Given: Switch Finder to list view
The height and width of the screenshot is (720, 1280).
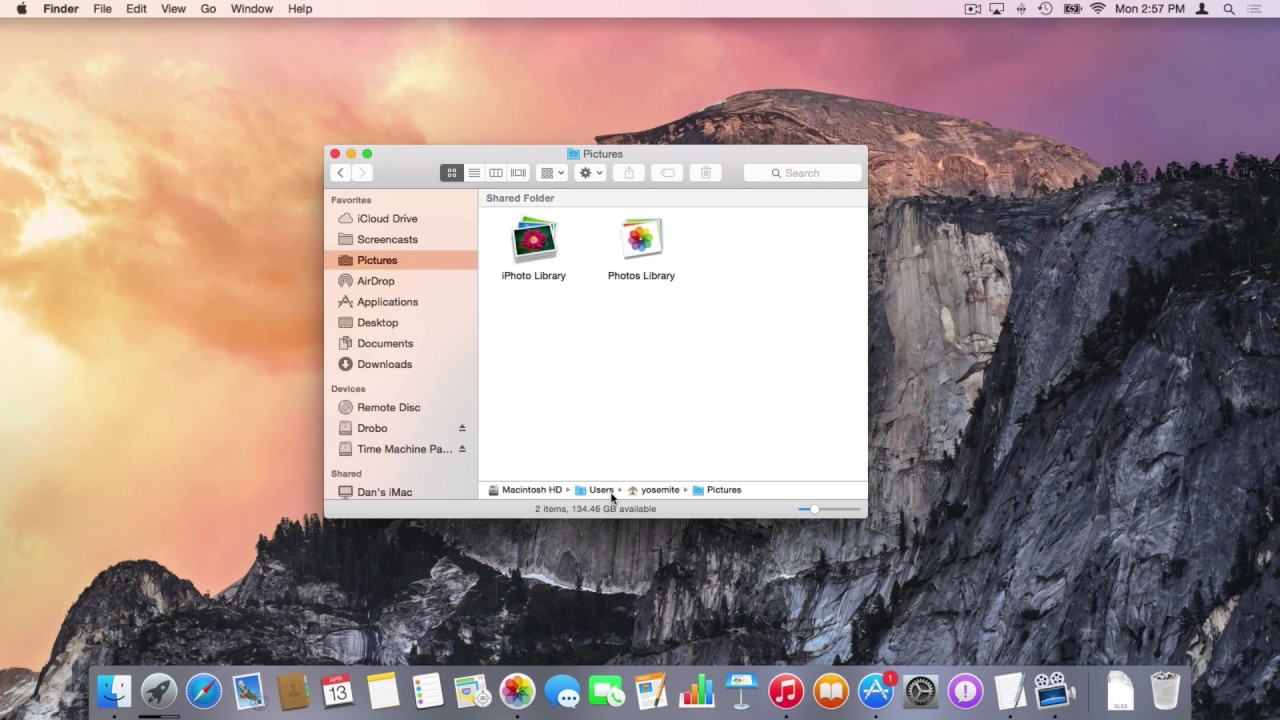Looking at the screenshot, I should [474, 173].
